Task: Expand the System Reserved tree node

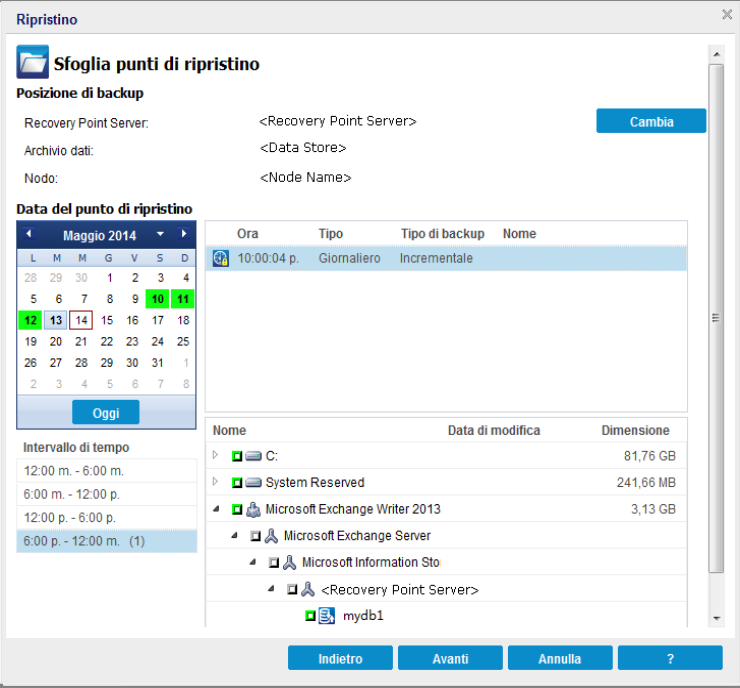Action: (x=216, y=481)
